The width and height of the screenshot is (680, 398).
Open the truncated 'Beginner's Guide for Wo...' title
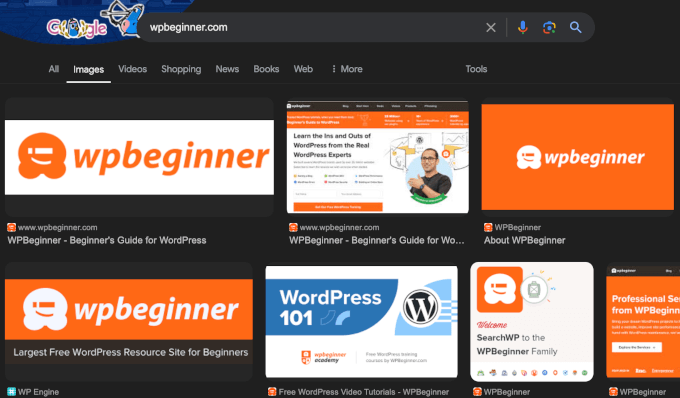(377, 240)
